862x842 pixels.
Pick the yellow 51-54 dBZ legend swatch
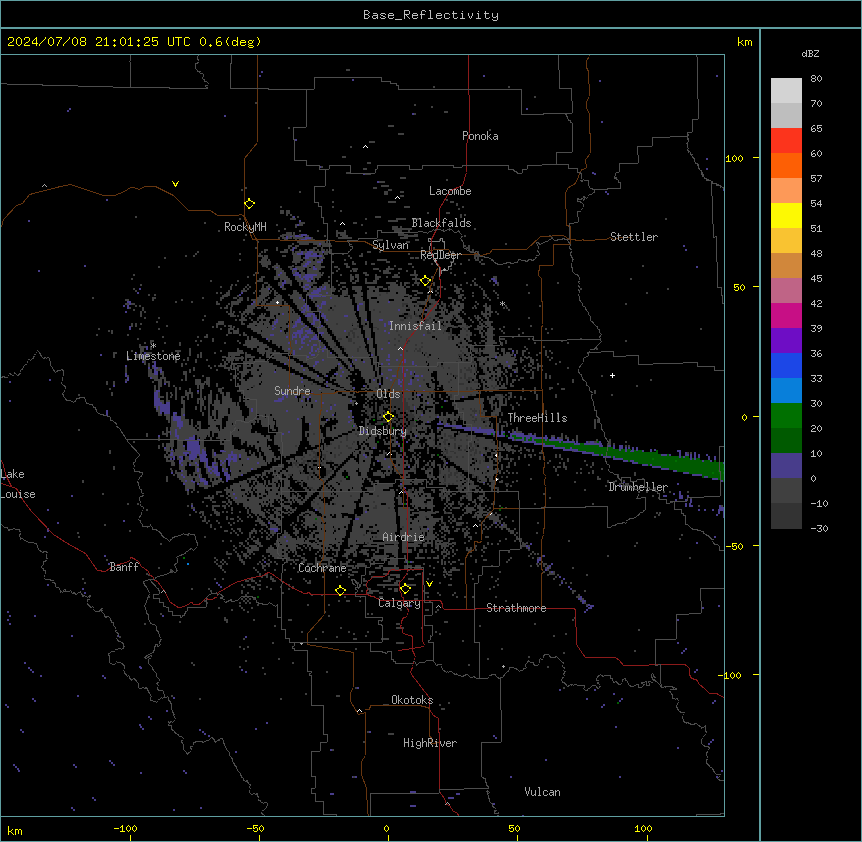[786, 215]
